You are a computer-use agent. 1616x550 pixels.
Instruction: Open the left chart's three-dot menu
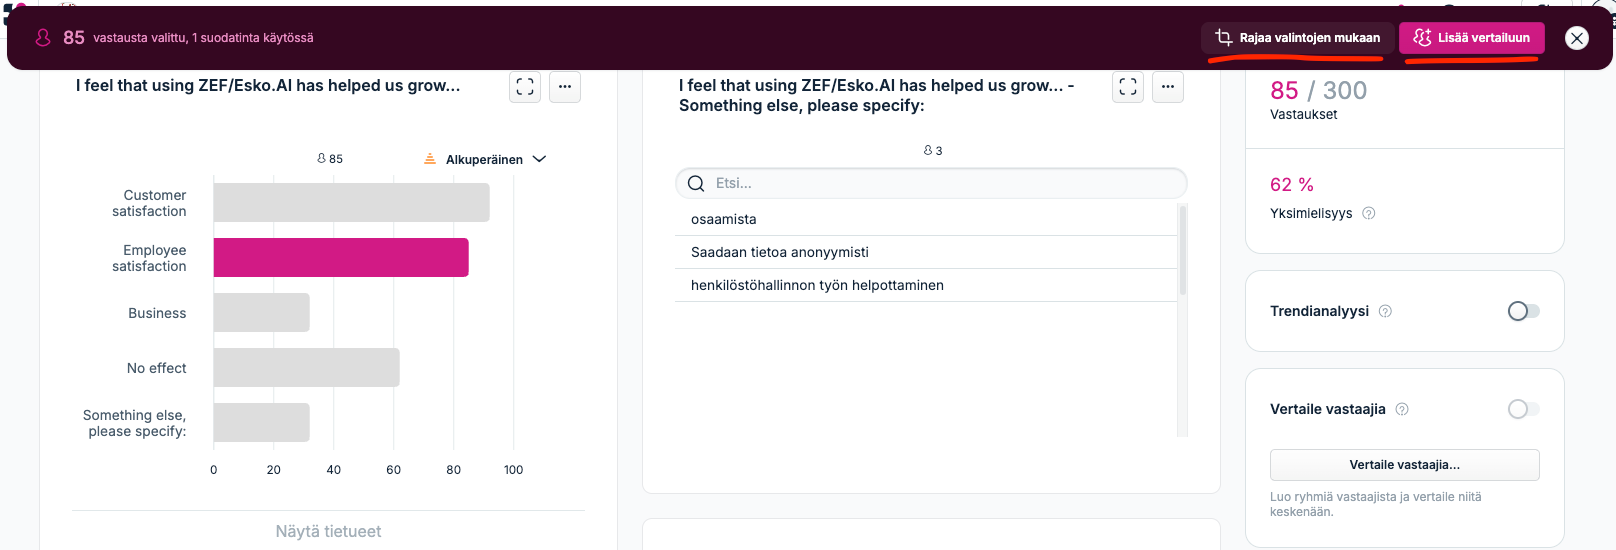coord(565,87)
